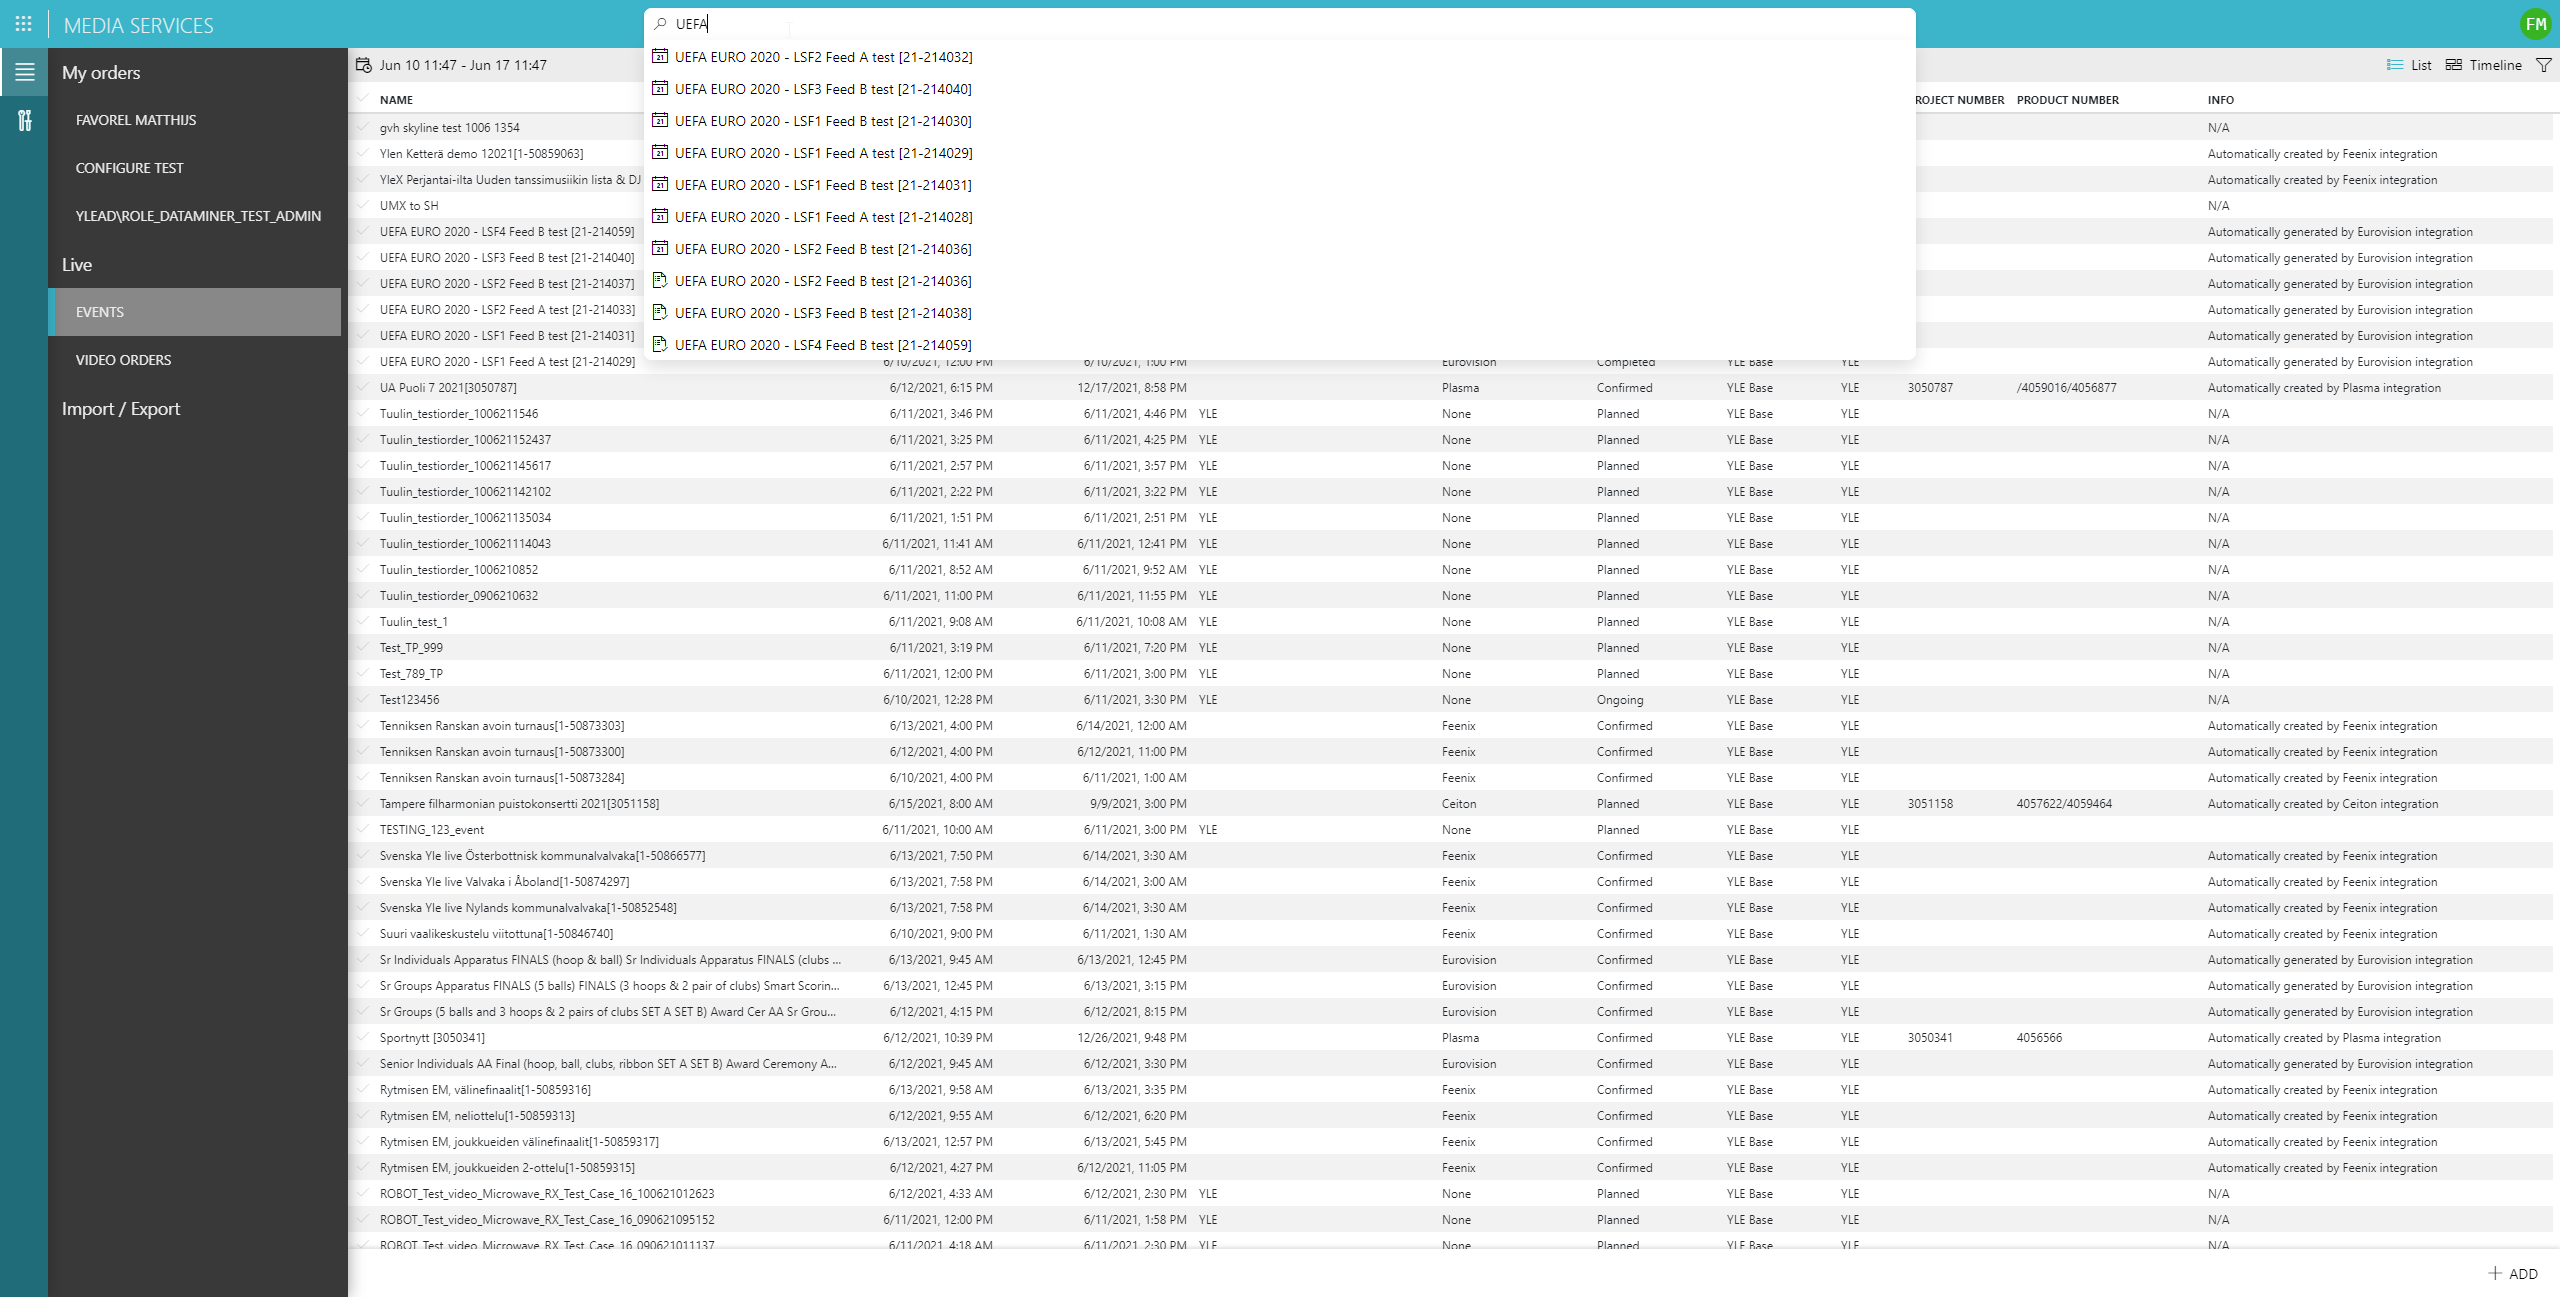The width and height of the screenshot is (2560, 1297).
Task: Click the List view icon
Action: 2395,65
